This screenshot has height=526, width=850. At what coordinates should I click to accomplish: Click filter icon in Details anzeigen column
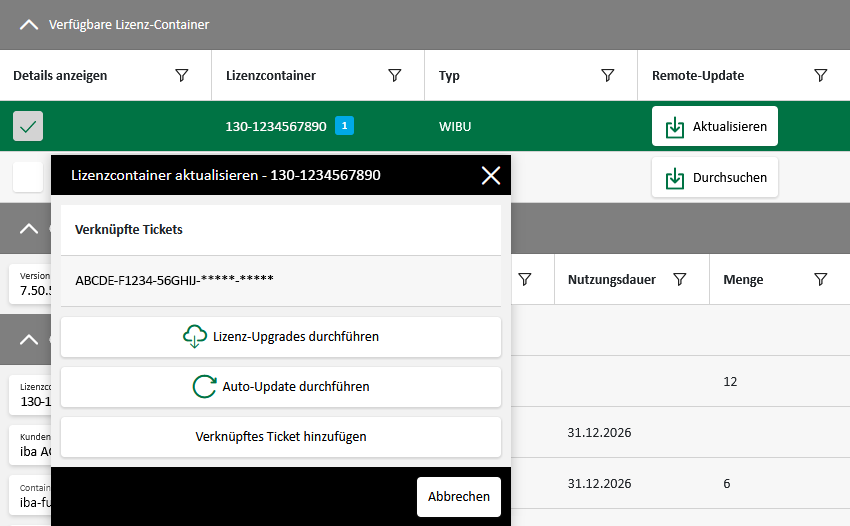[182, 76]
